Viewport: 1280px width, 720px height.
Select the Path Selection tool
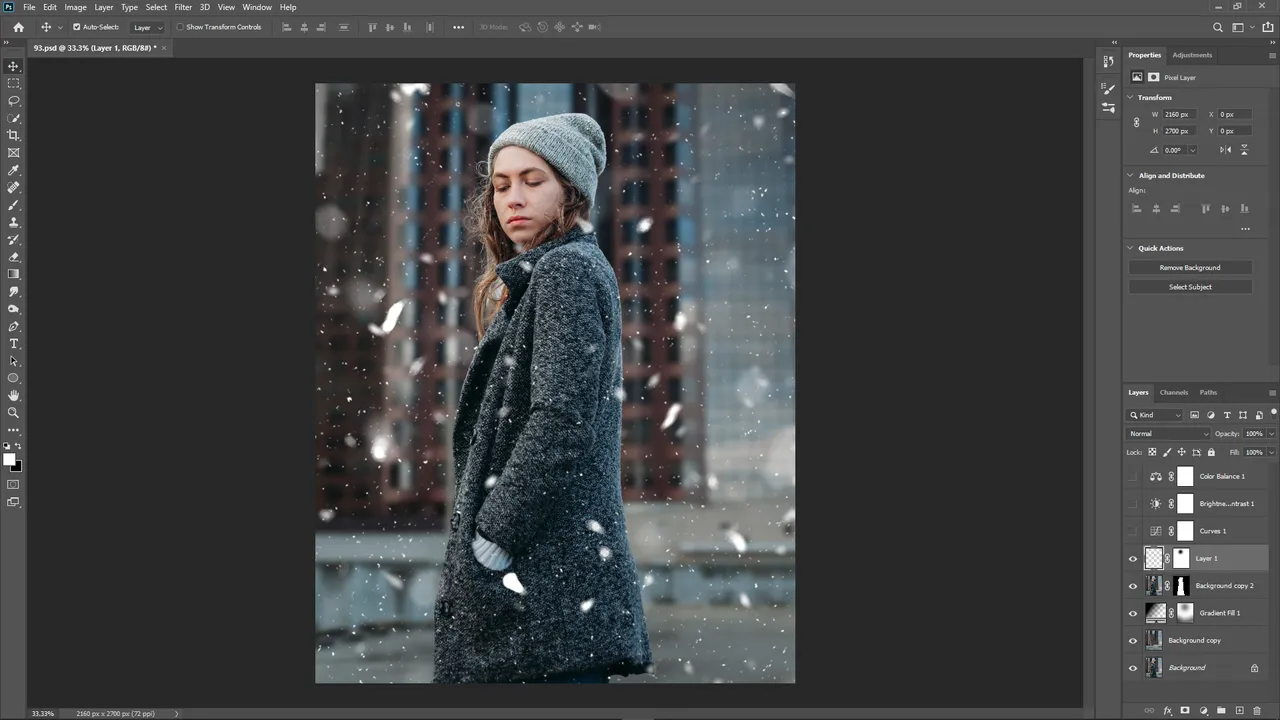click(x=13, y=361)
